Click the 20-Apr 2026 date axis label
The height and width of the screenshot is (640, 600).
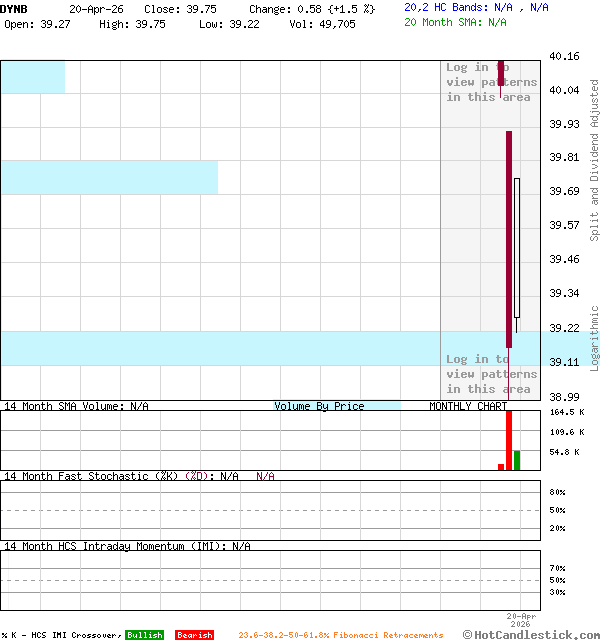(x=521, y=620)
